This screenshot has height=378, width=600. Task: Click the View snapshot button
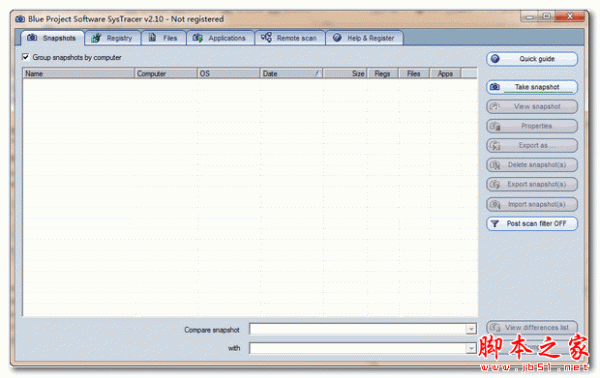(x=532, y=107)
